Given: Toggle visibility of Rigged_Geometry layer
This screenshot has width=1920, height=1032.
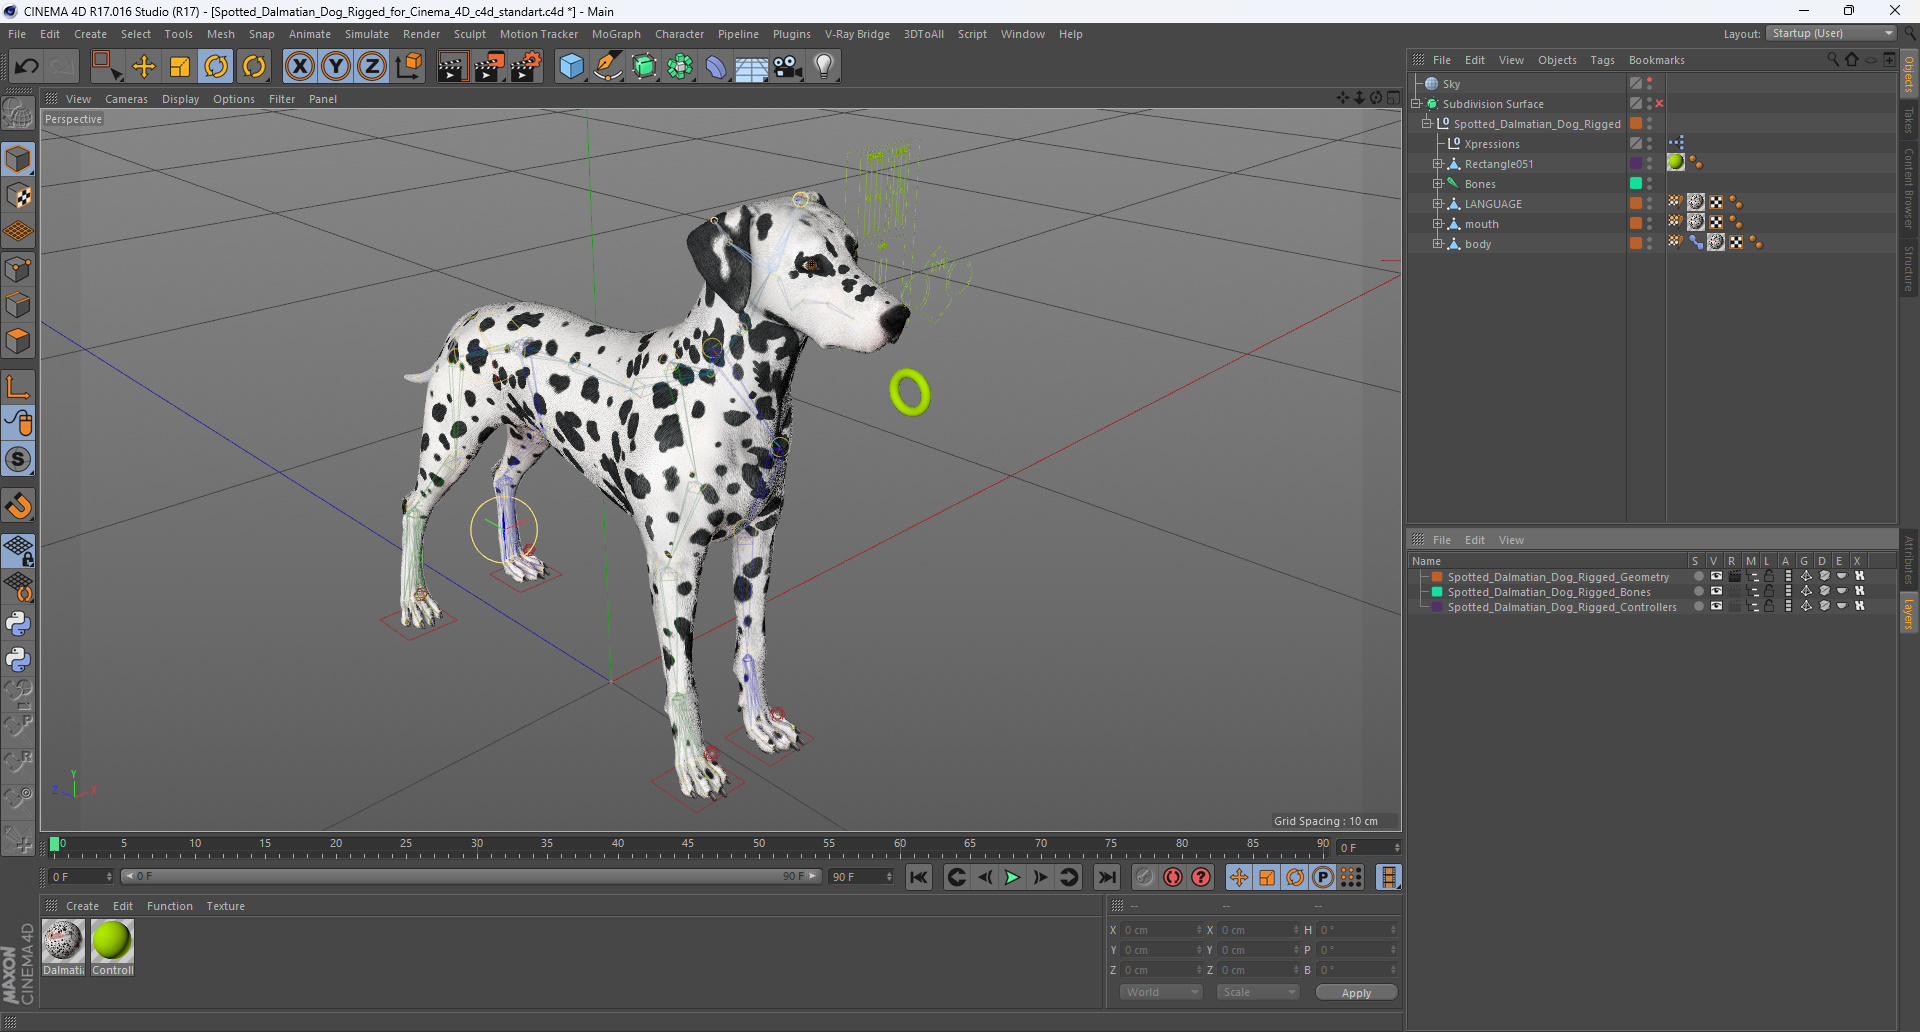Looking at the screenshot, I should (x=1716, y=577).
